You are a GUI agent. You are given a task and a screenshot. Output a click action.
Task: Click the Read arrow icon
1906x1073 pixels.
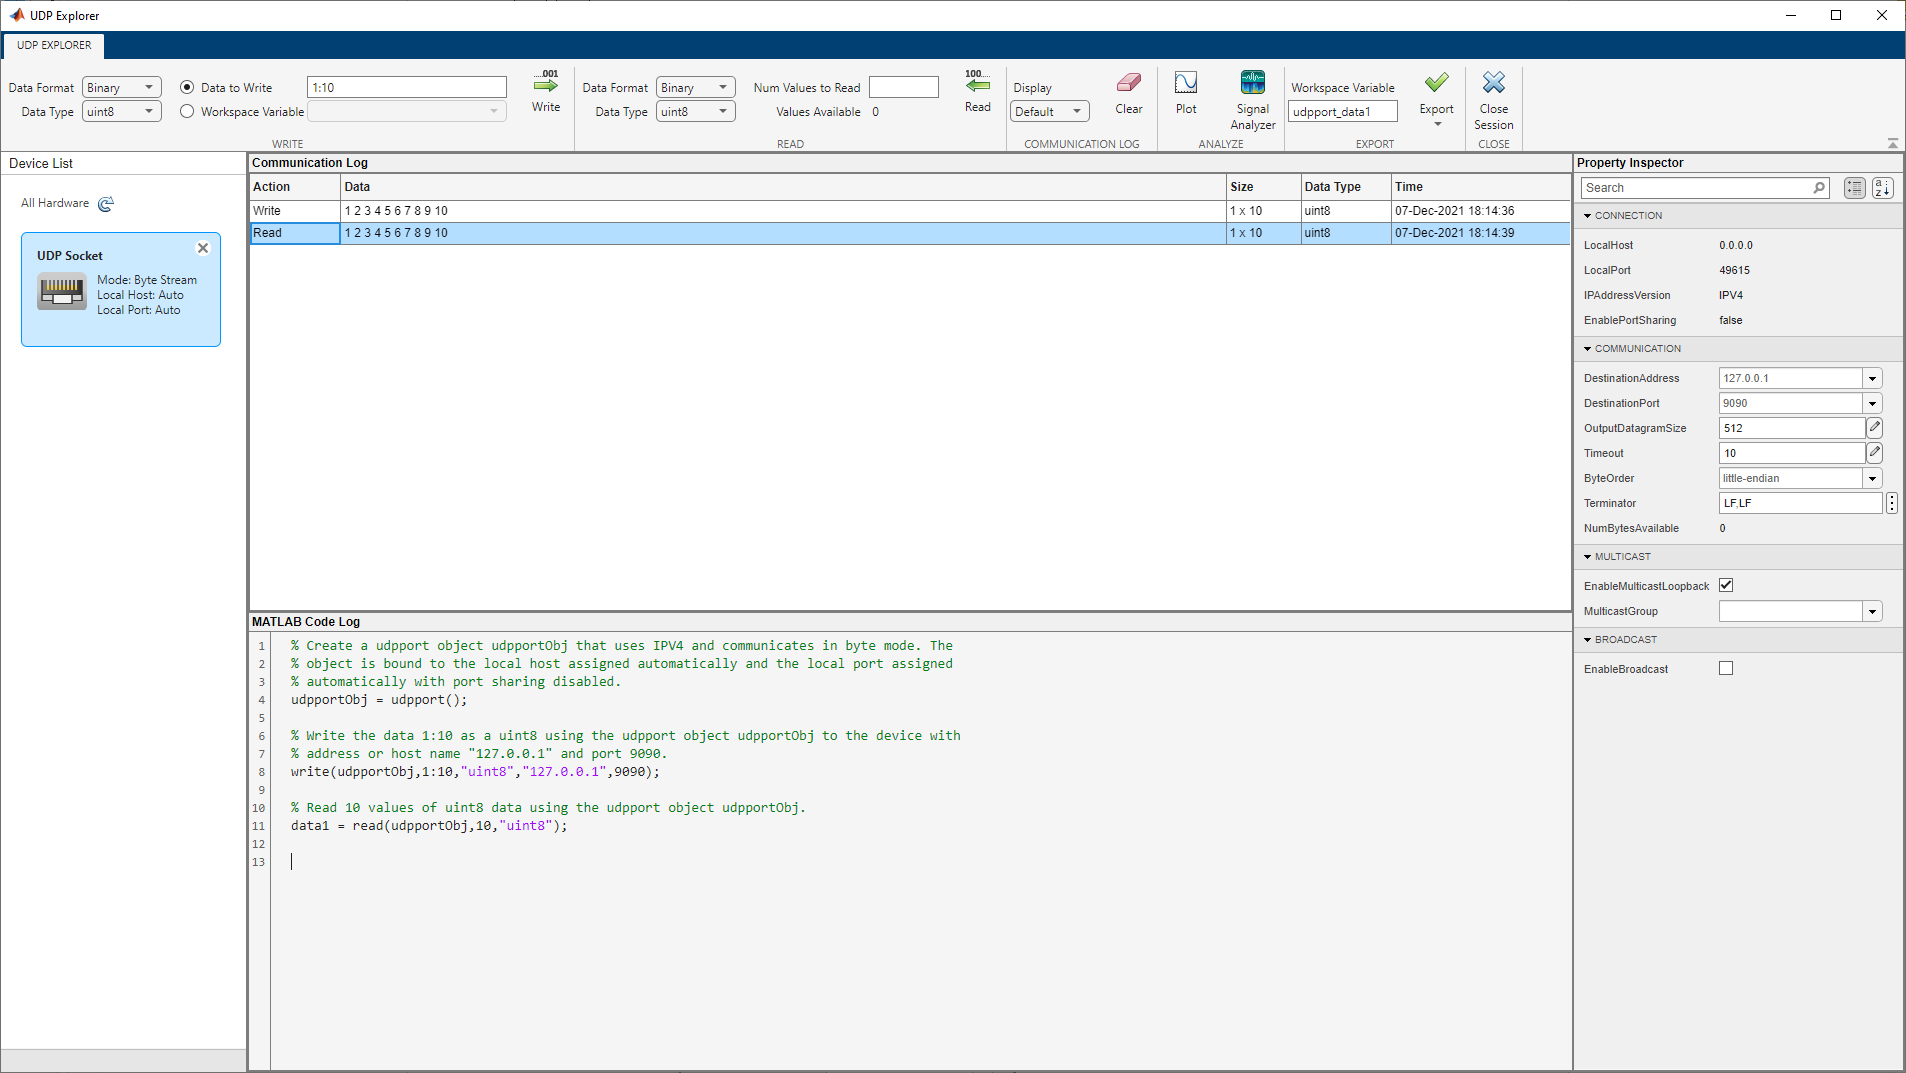click(x=977, y=86)
